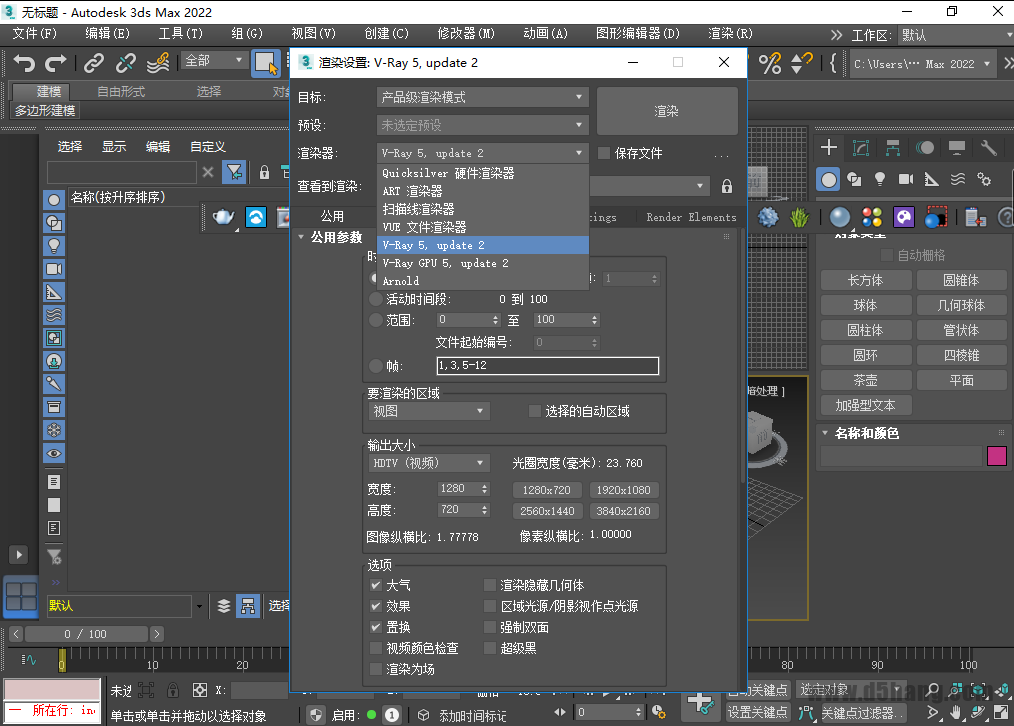
Task: Toggle the scene explorer filter funnel
Action: tap(234, 172)
